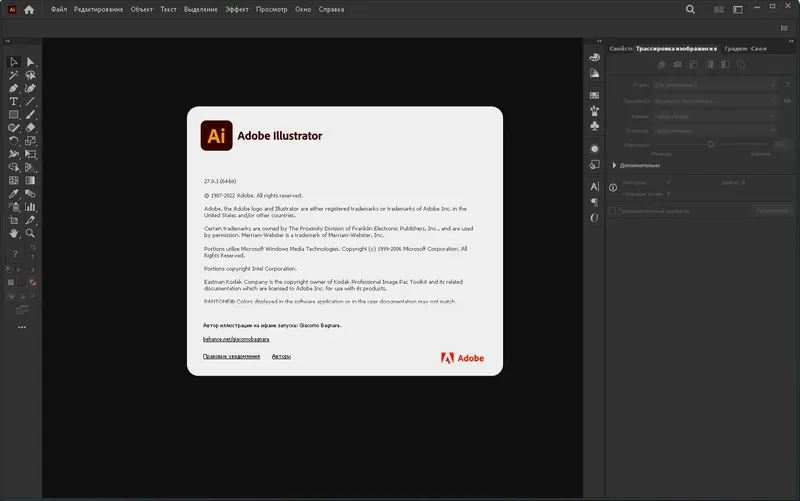The height and width of the screenshot is (501, 800).
Task: Open the Палитра palette dropdown
Action: click(715, 131)
